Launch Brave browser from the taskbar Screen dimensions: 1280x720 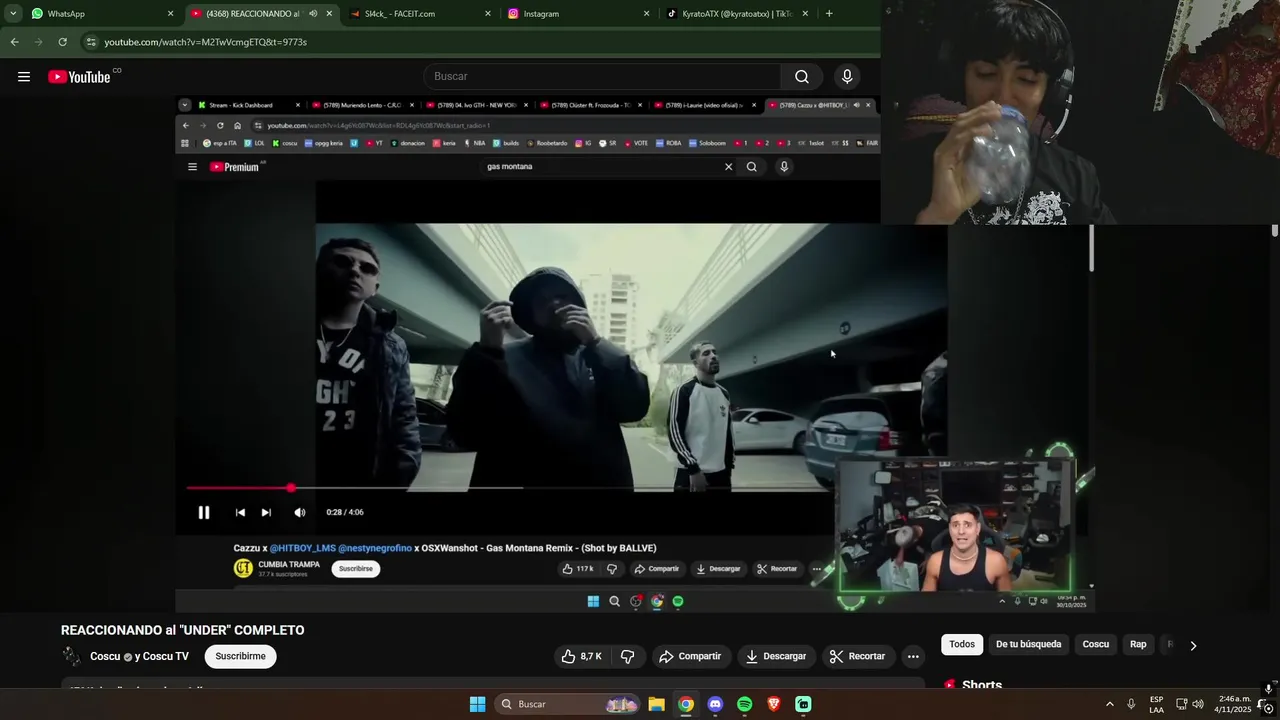[774, 704]
